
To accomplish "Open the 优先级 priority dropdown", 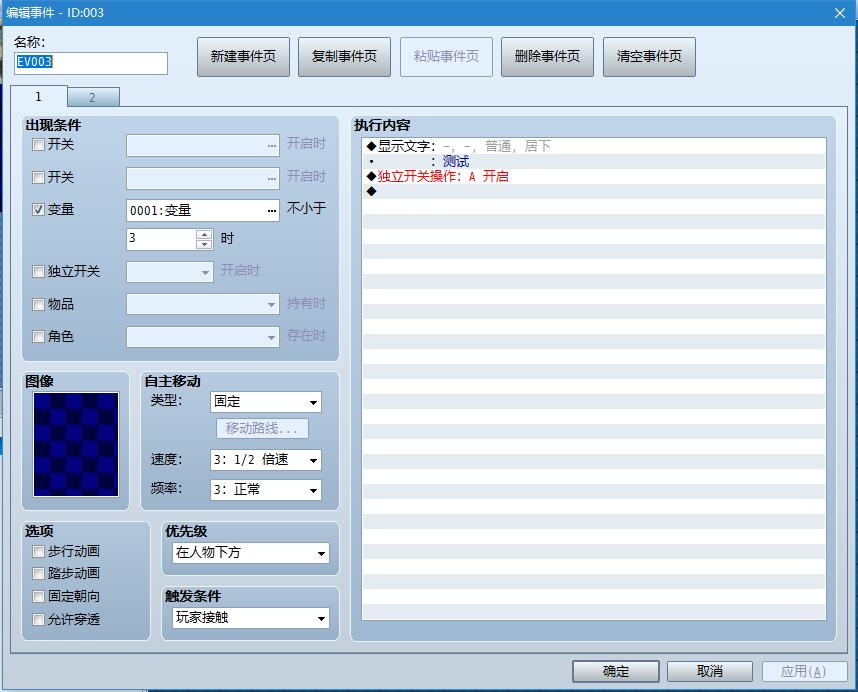I will pyautogui.click(x=251, y=553).
